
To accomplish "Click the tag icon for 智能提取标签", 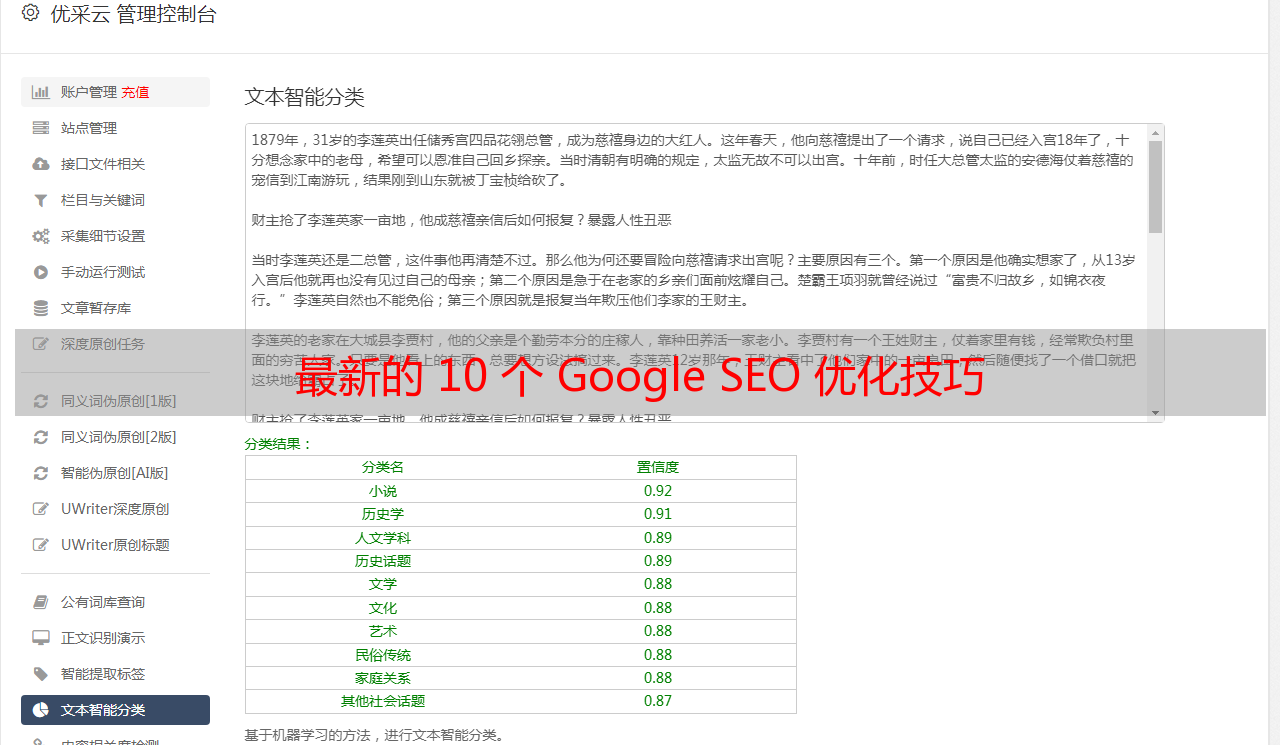I will tap(41, 674).
